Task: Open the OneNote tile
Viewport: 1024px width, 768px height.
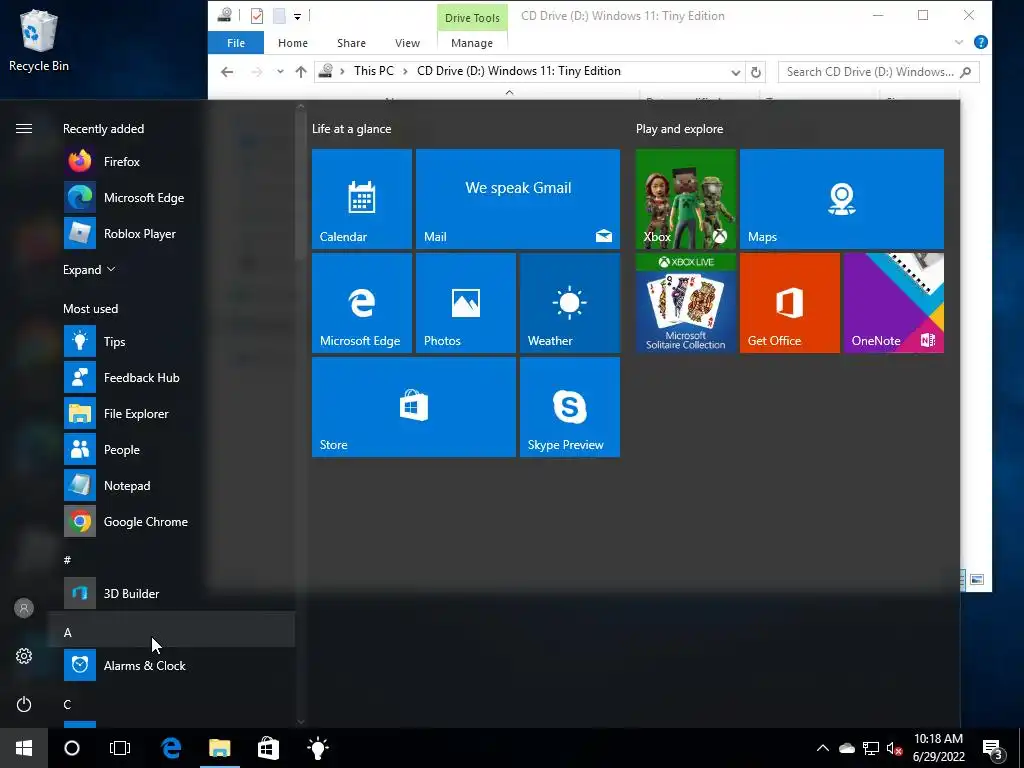Action: coord(893,303)
